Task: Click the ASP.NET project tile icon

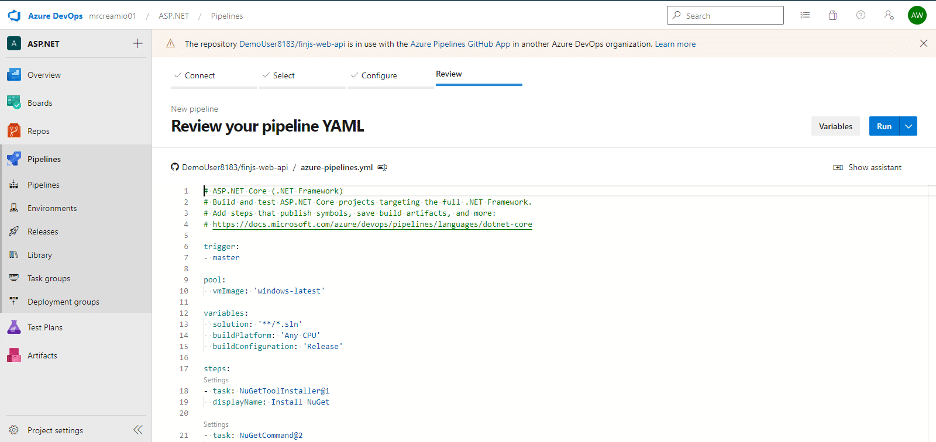Action: 14,44
